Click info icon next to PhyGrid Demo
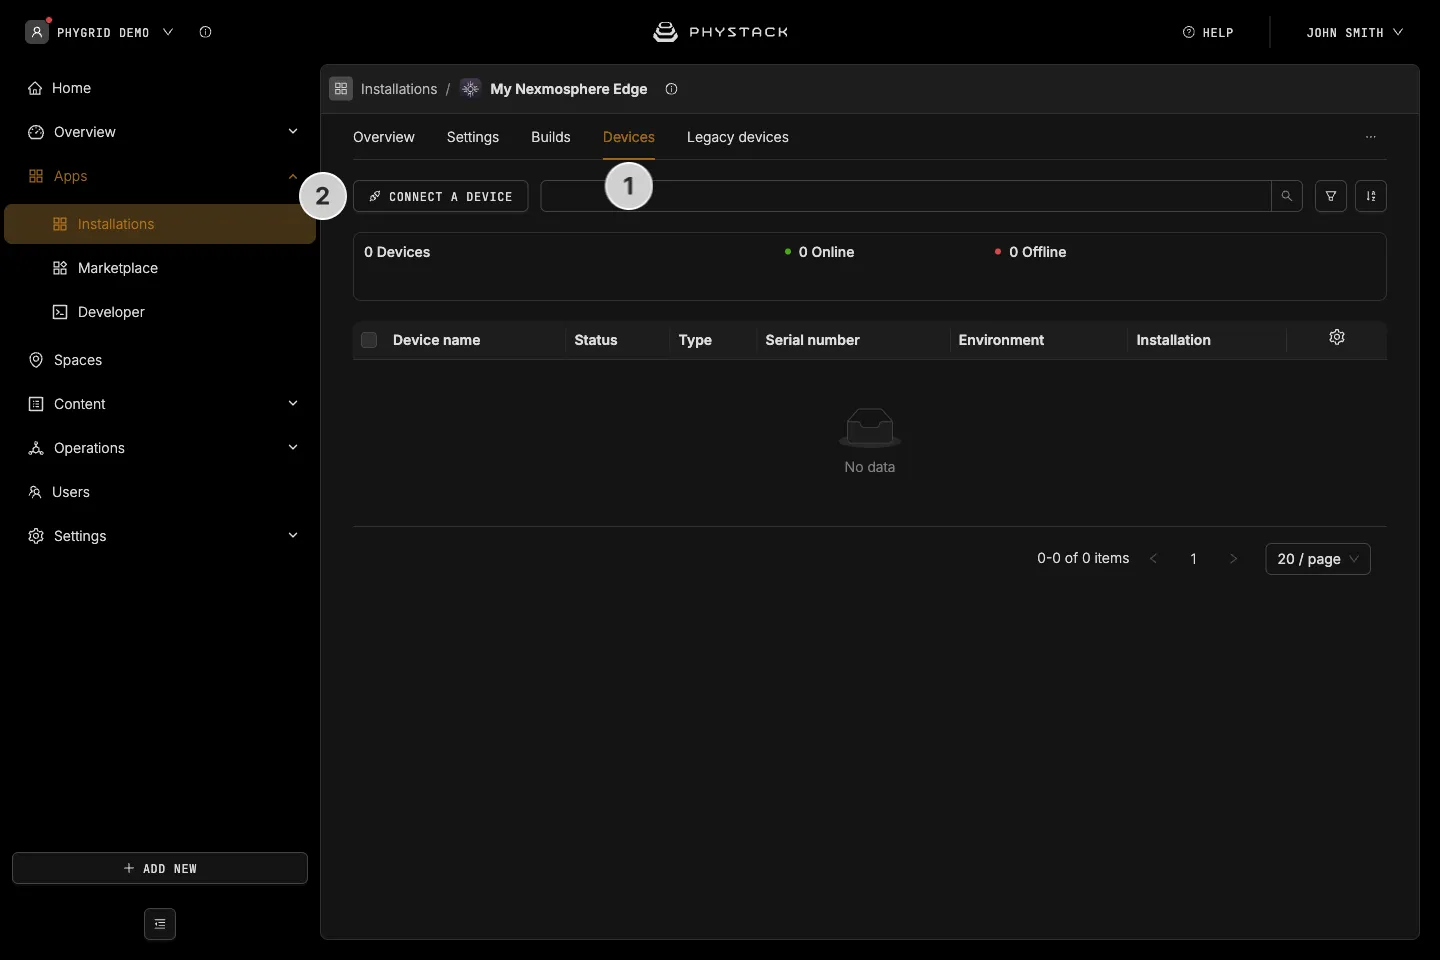The image size is (1440, 960). pyautogui.click(x=206, y=32)
